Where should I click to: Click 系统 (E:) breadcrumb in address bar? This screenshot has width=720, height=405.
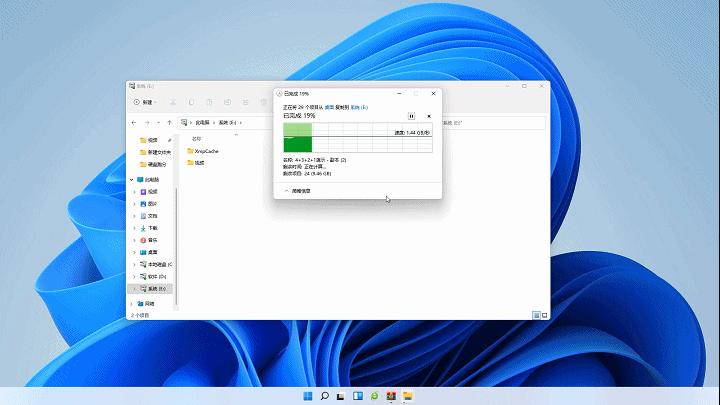[x=227, y=123]
